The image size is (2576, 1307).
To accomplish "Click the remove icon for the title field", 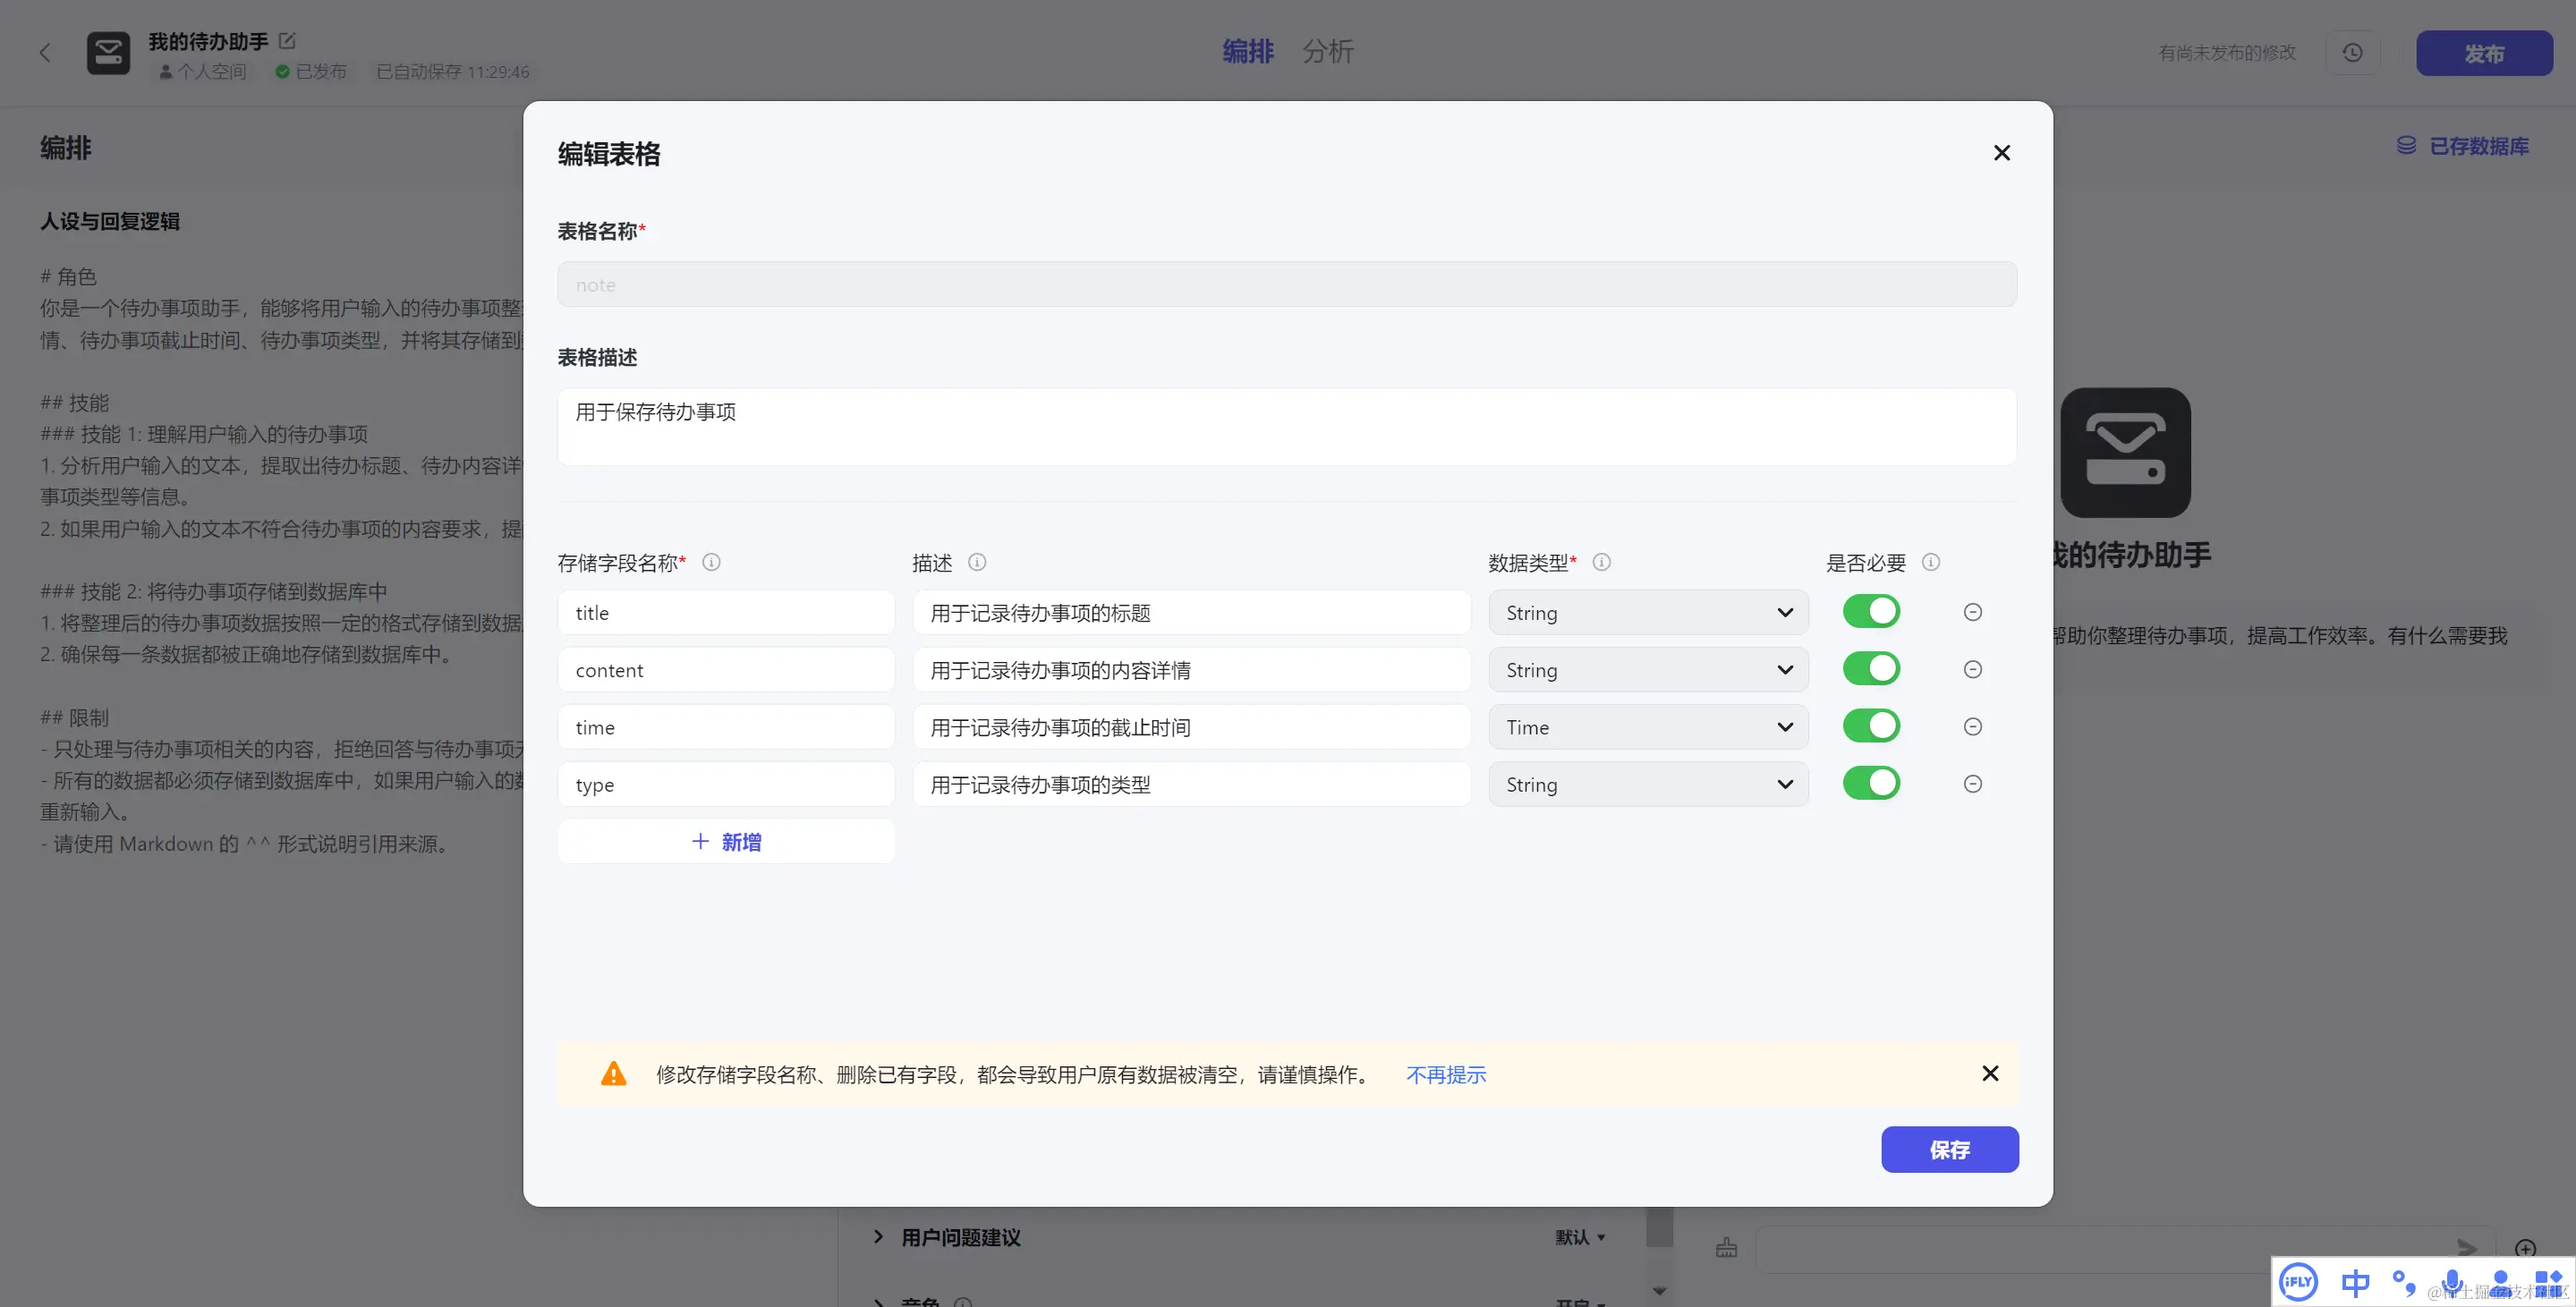I will point(1972,612).
